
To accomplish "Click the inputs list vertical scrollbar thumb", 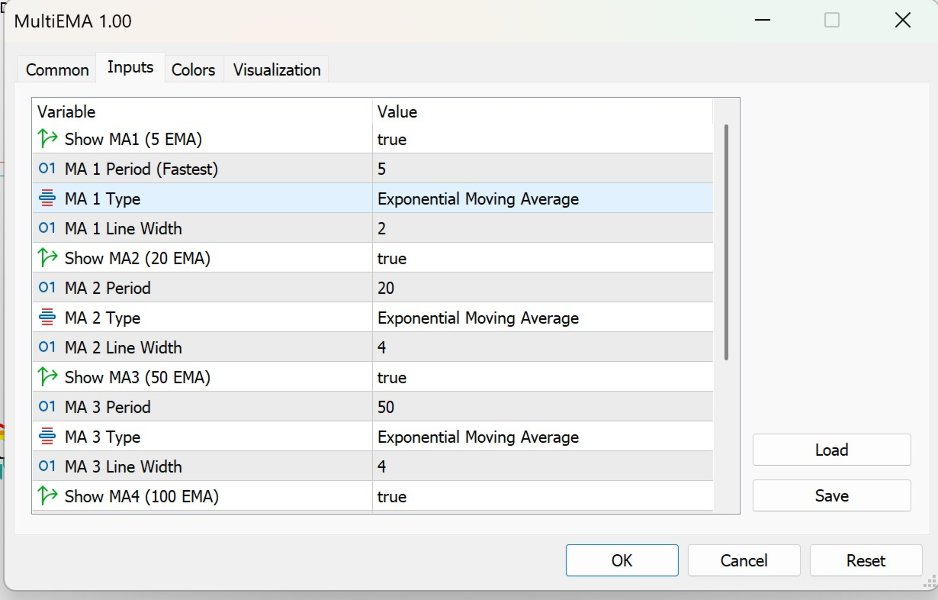I will coord(726,242).
